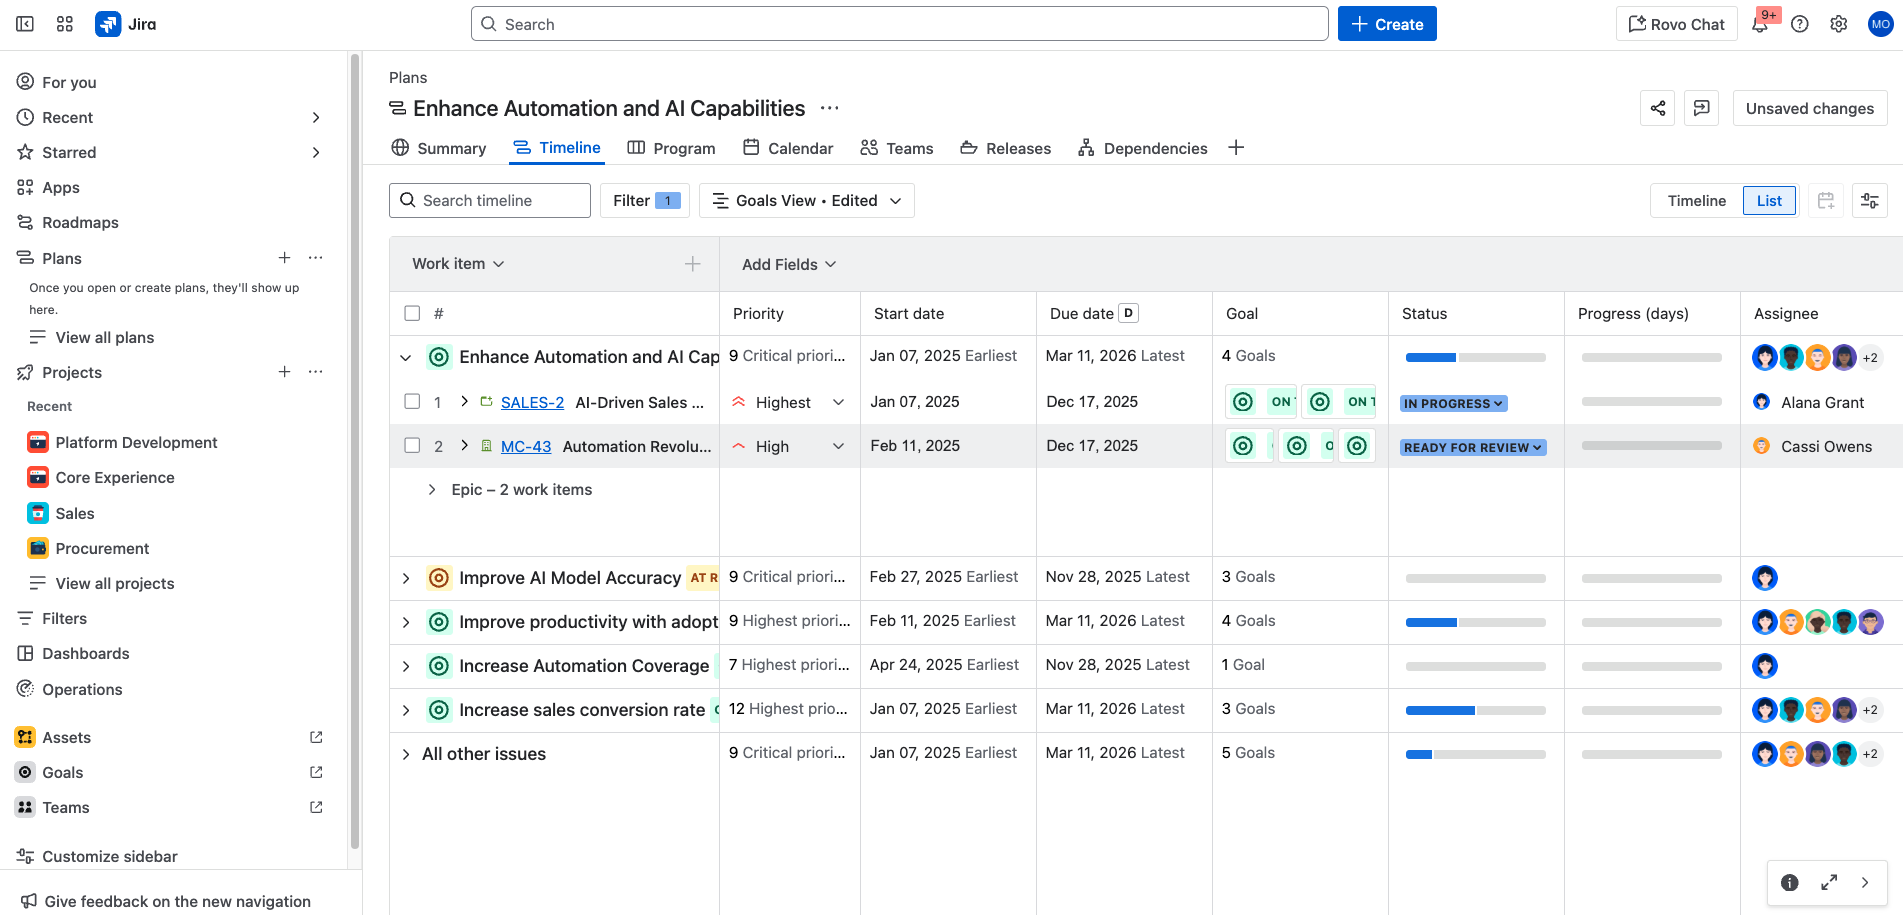Open the MC-43 issue link
This screenshot has height=915, width=1903.
526,447
